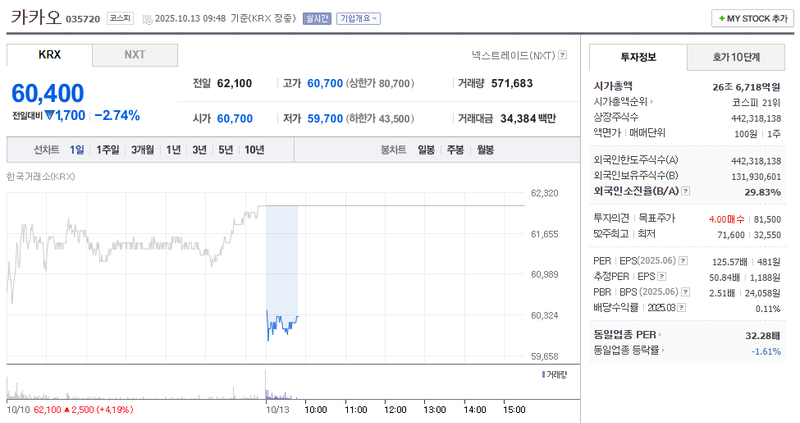This screenshot has width=800, height=423.
Task: Select the 1주일 line chart period
Action: [108, 150]
